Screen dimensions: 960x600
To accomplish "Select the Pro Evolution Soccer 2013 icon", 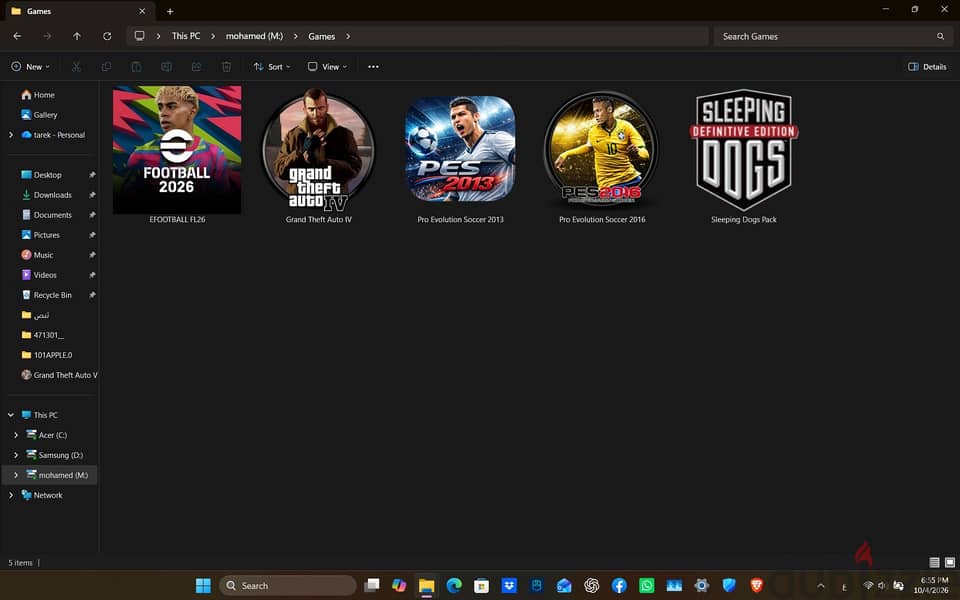I will tap(460, 150).
